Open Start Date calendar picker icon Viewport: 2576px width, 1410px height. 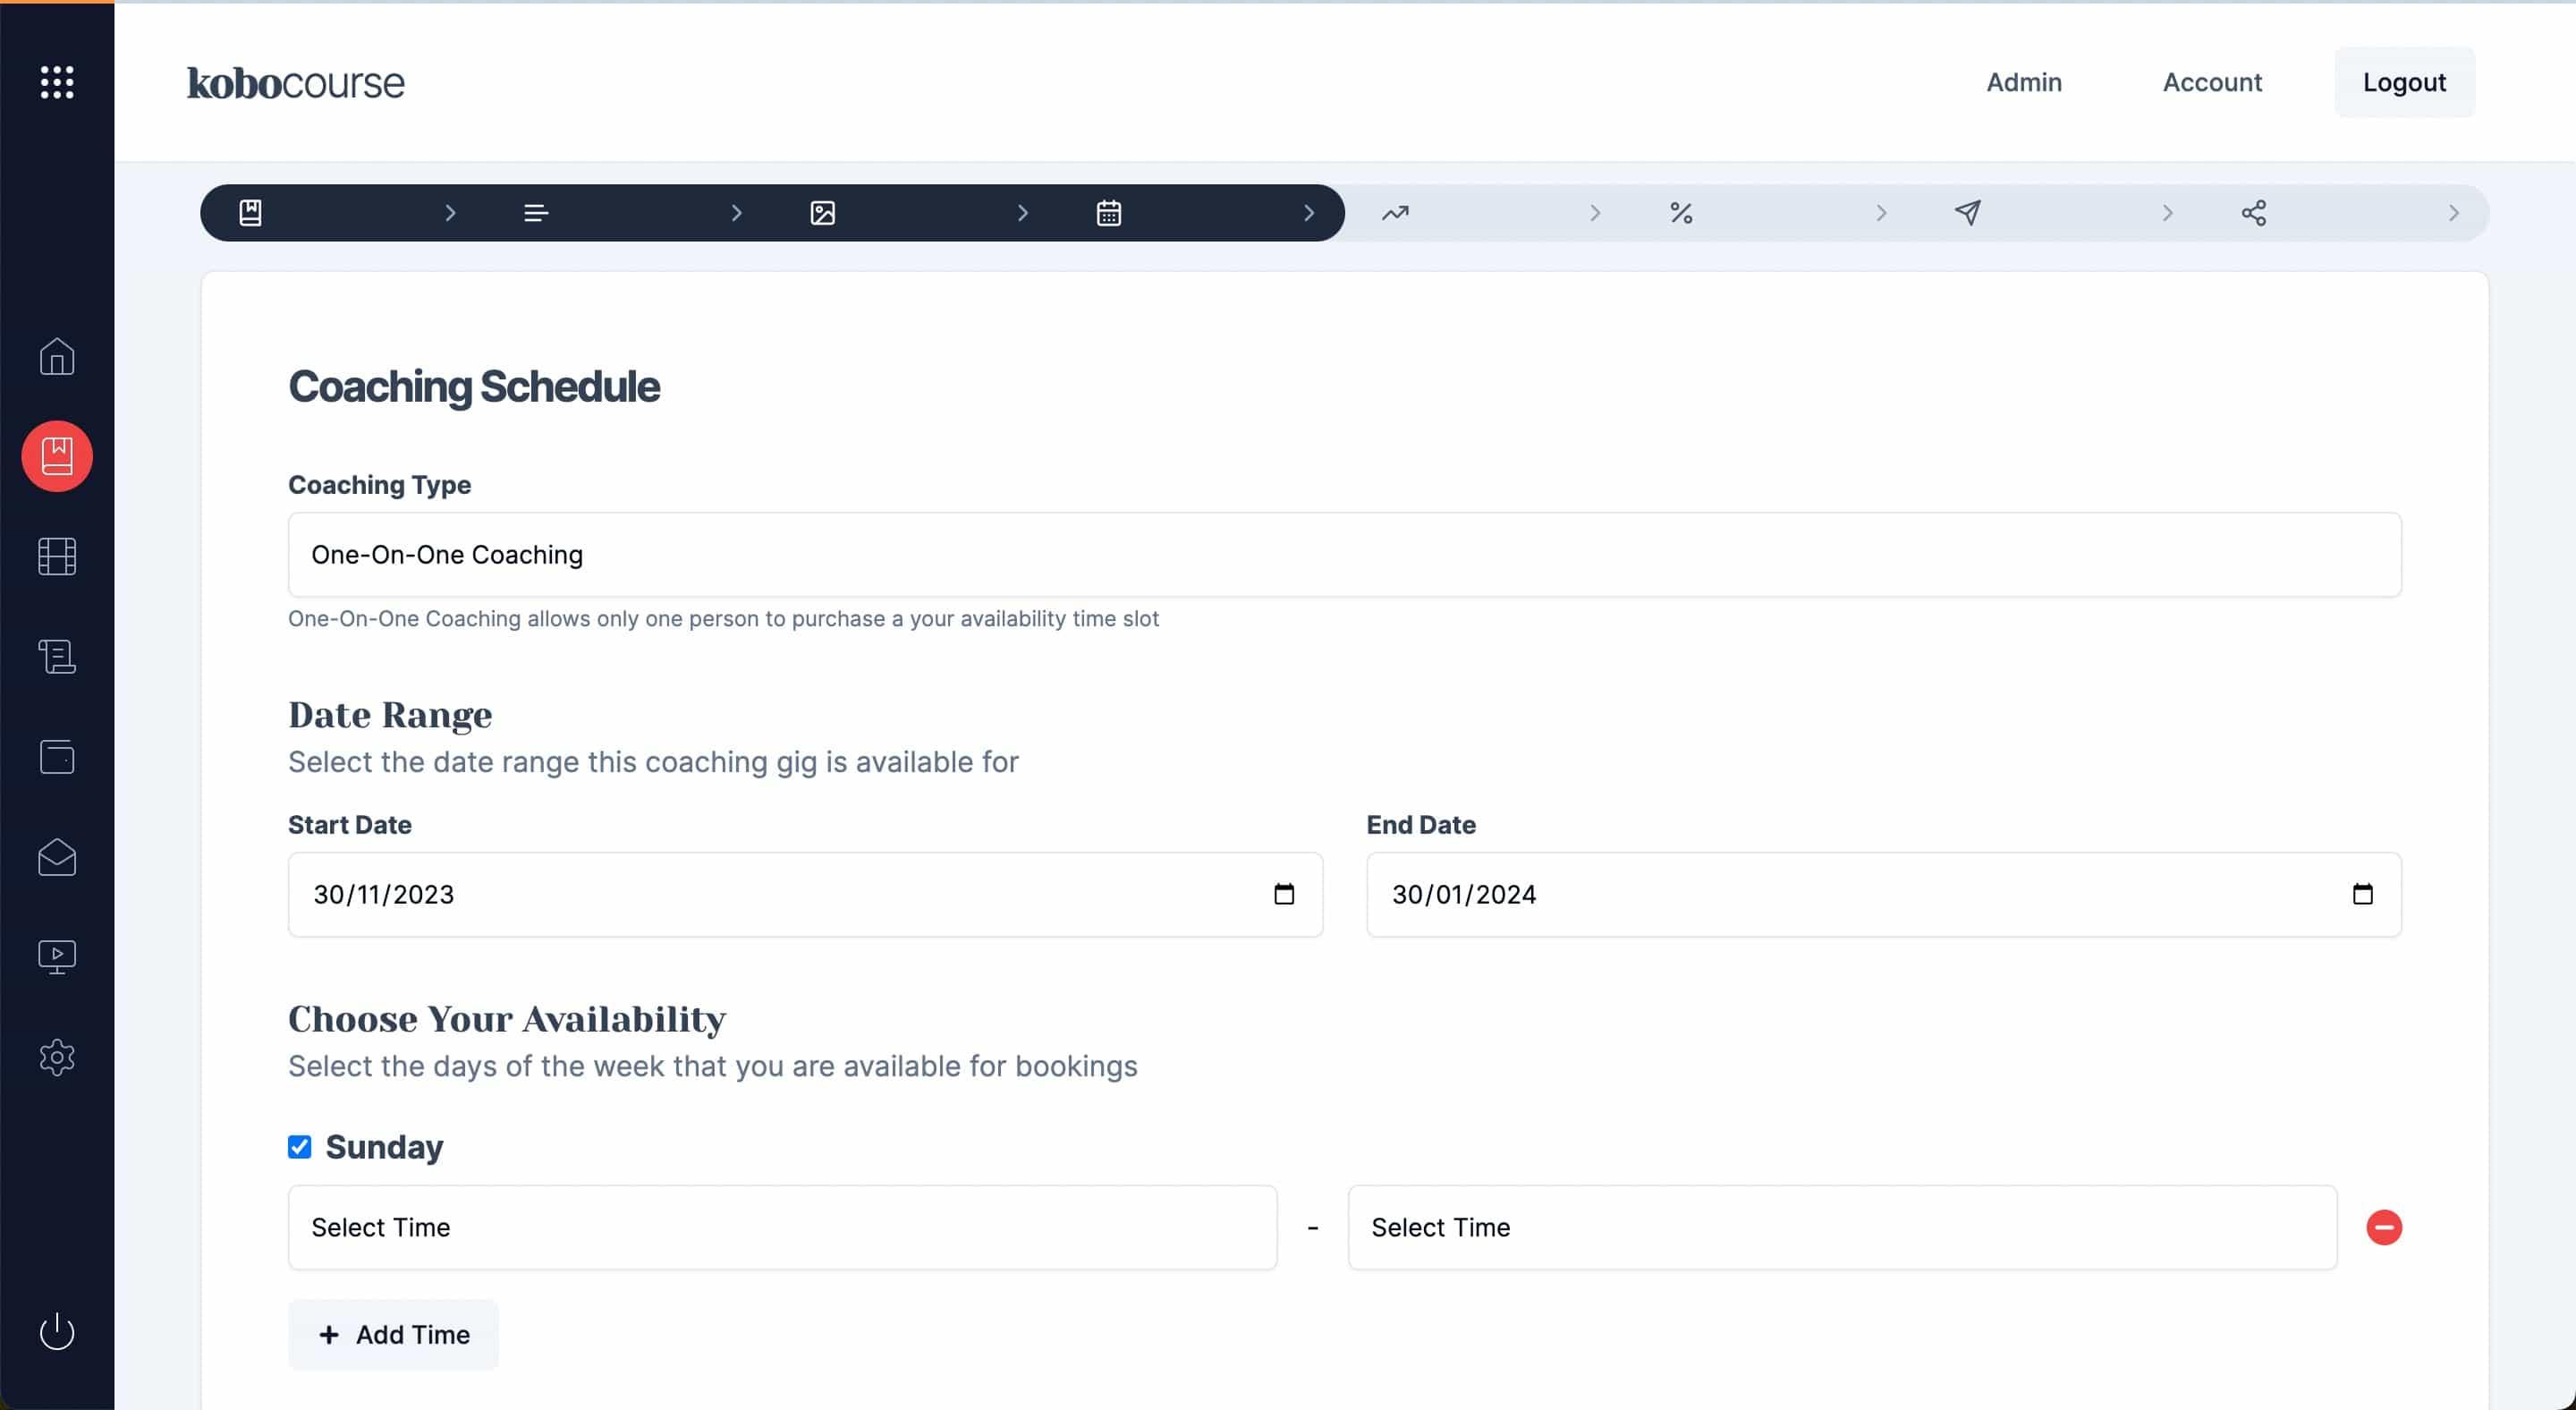[x=1284, y=894]
